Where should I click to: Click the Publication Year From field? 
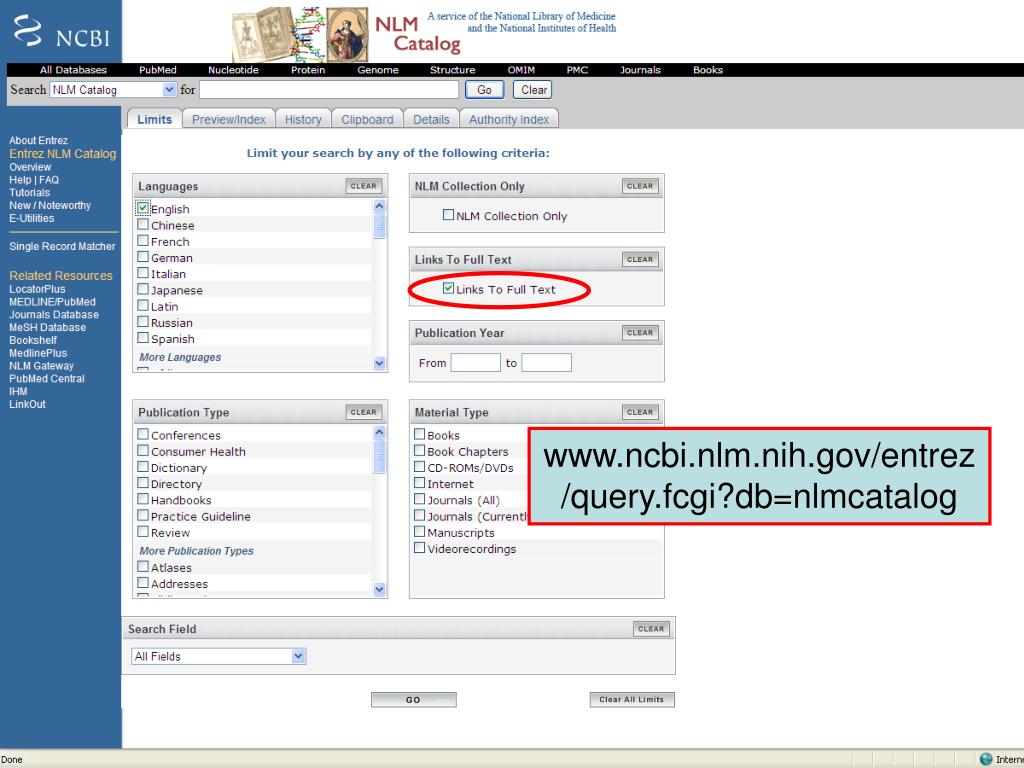click(475, 362)
